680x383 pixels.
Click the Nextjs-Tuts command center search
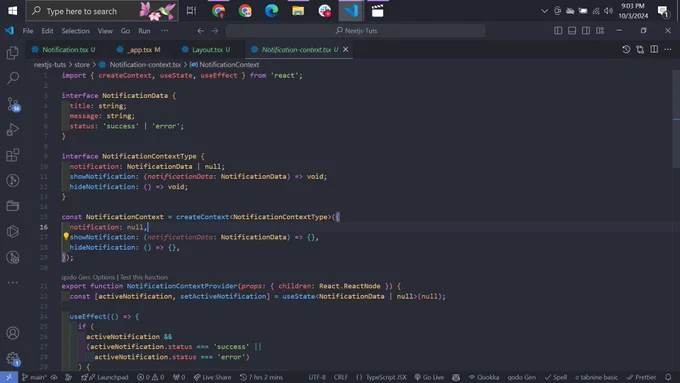tap(355, 31)
